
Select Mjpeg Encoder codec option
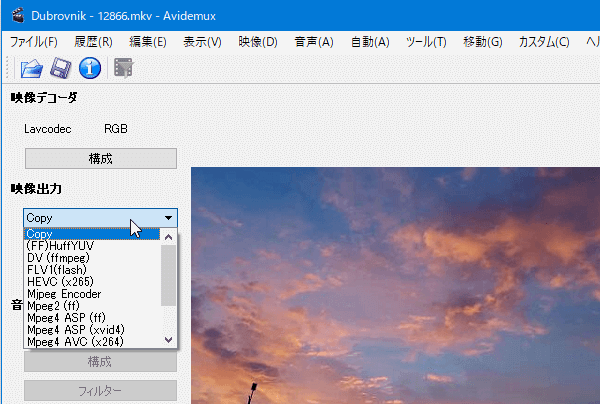(92, 294)
